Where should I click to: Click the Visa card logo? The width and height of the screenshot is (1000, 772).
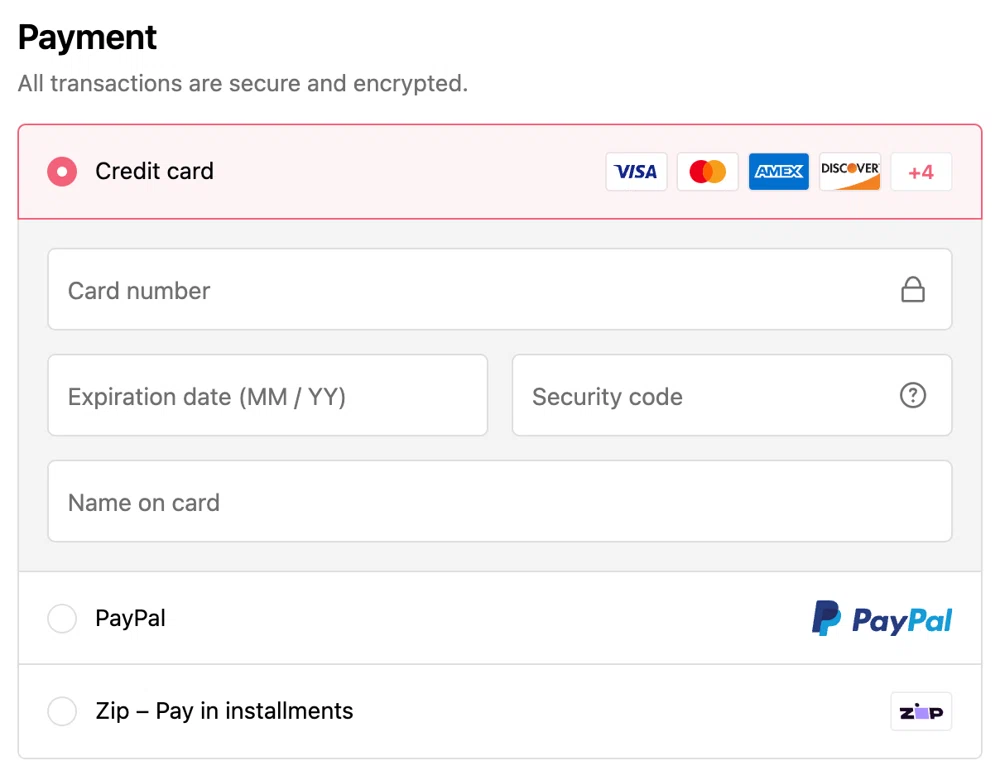(x=636, y=172)
